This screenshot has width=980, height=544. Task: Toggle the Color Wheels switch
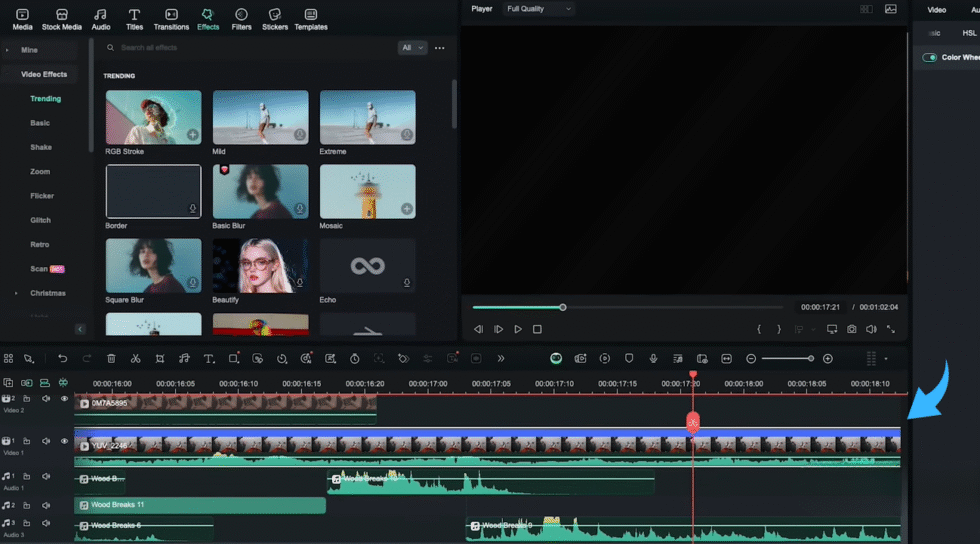[x=929, y=57]
